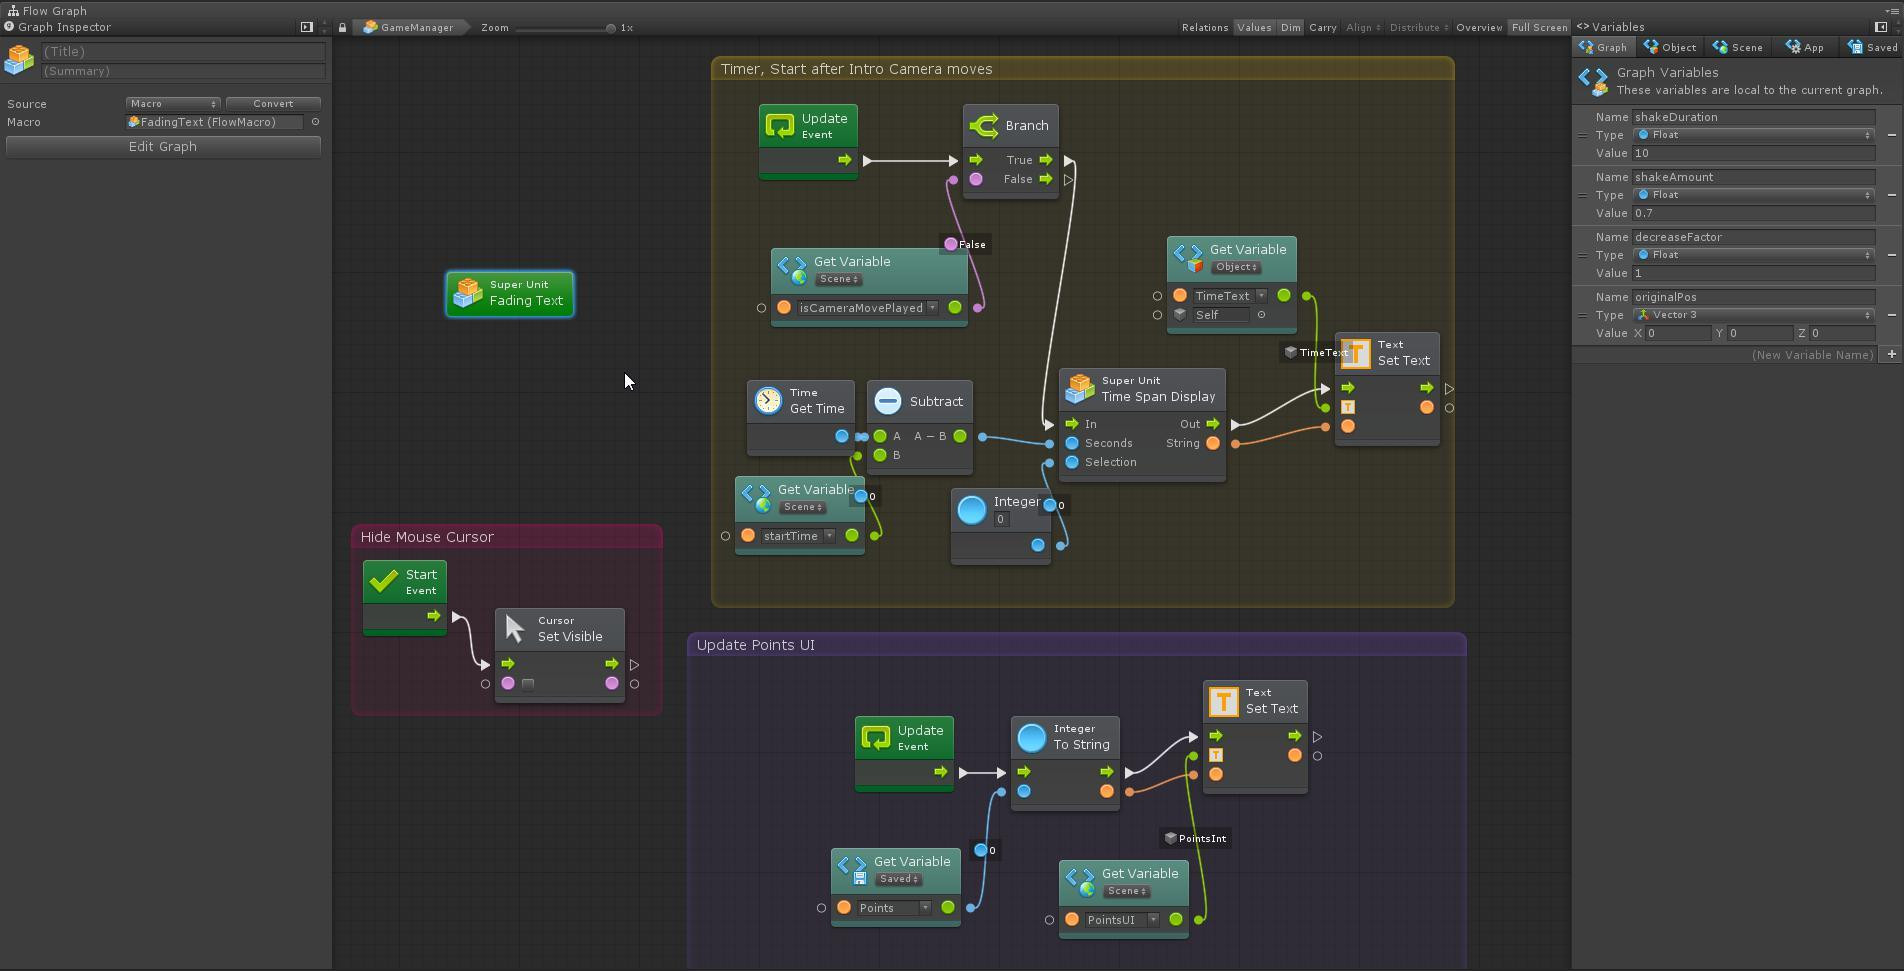Click the graph Title input field

coord(183,52)
